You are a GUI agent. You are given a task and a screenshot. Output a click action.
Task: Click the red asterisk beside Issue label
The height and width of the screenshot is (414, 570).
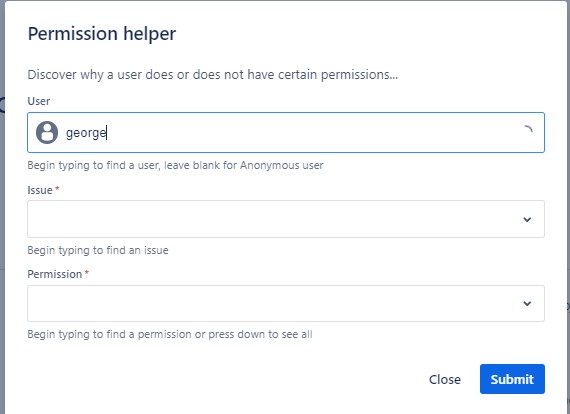pyautogui.click(x=57, y=189)
